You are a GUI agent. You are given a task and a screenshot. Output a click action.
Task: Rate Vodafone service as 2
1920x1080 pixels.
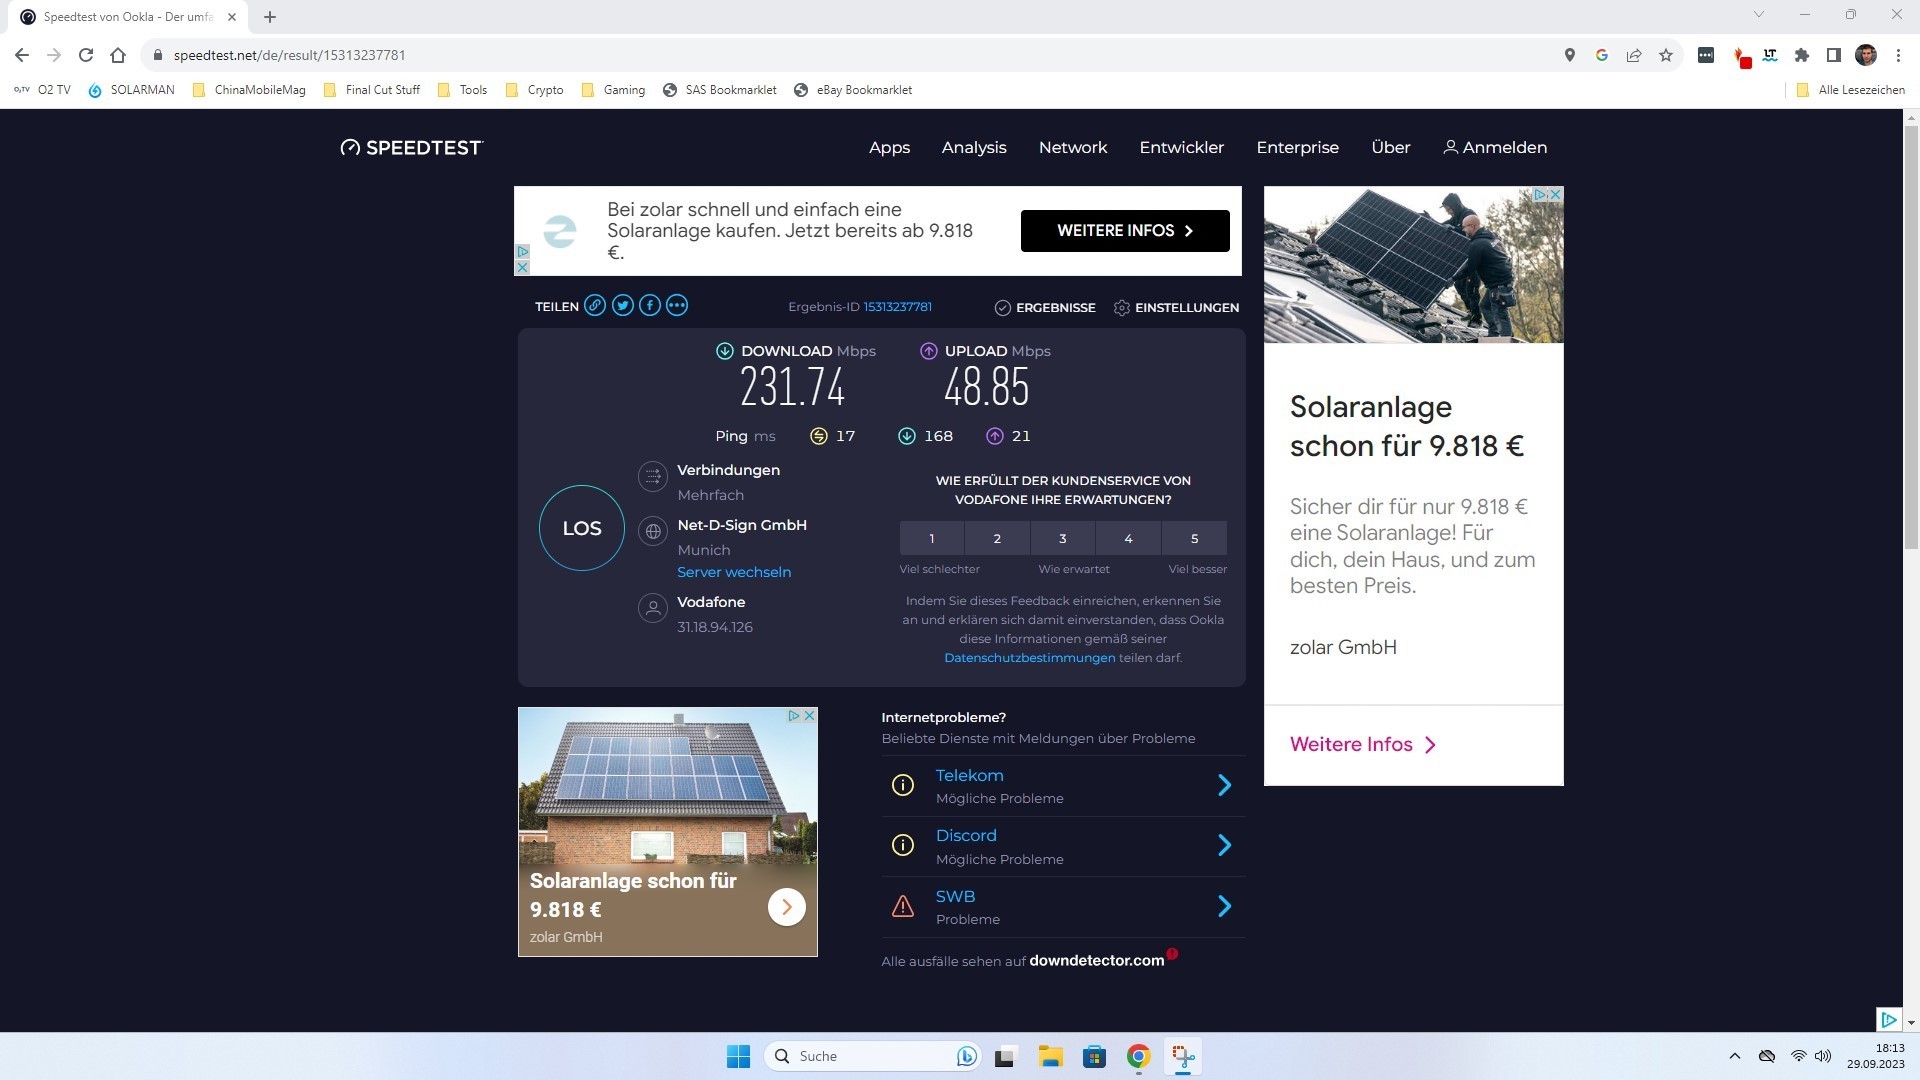(997, 538)
